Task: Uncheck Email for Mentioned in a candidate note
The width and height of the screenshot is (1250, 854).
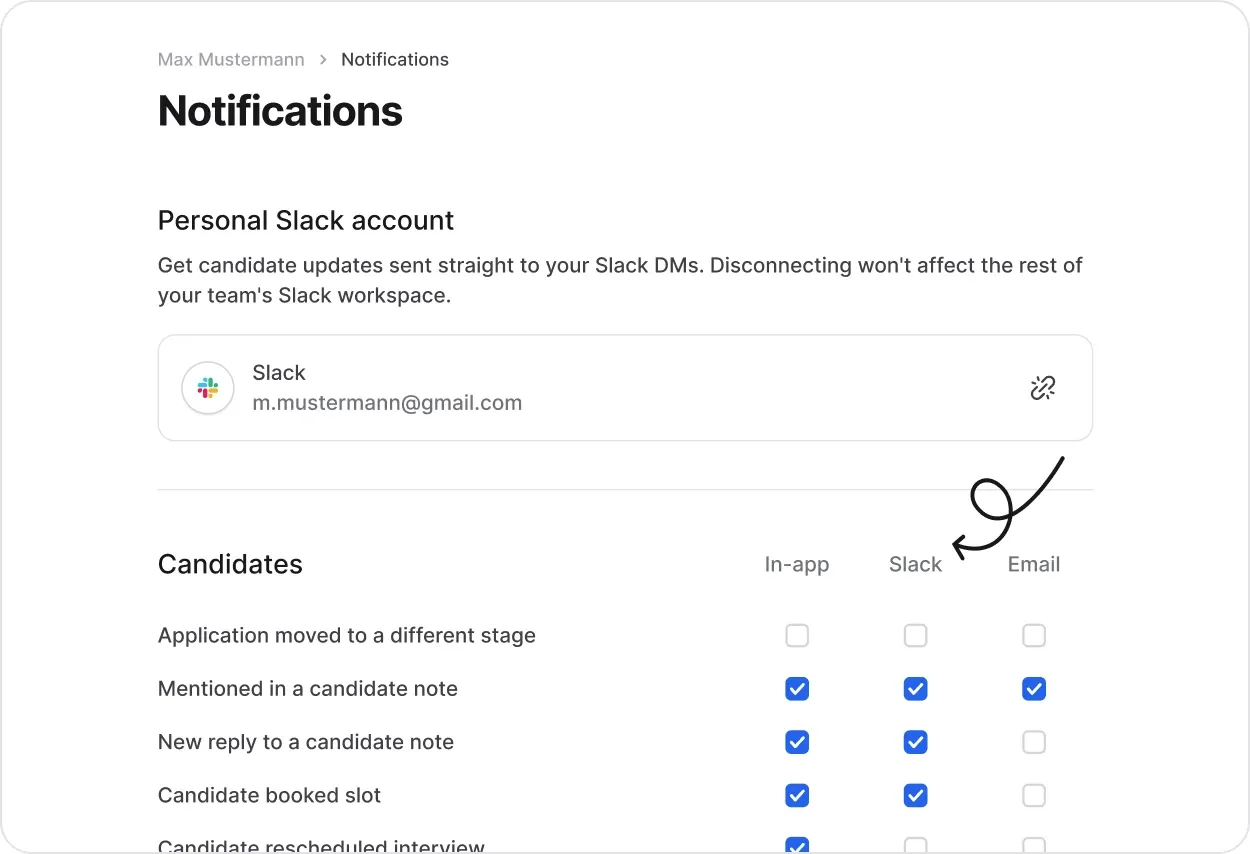Action: click(x=1034, y=689)
